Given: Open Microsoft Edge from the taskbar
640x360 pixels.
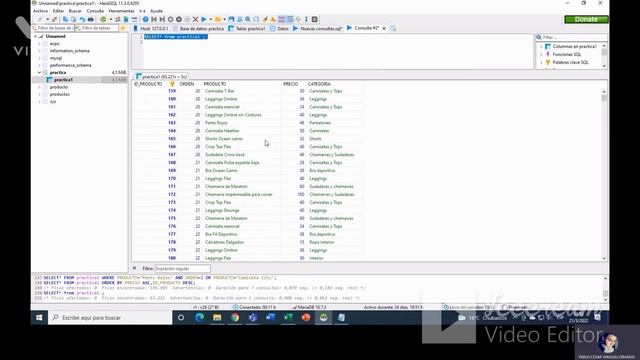Looking at the screenshot, I should [199, 317].
